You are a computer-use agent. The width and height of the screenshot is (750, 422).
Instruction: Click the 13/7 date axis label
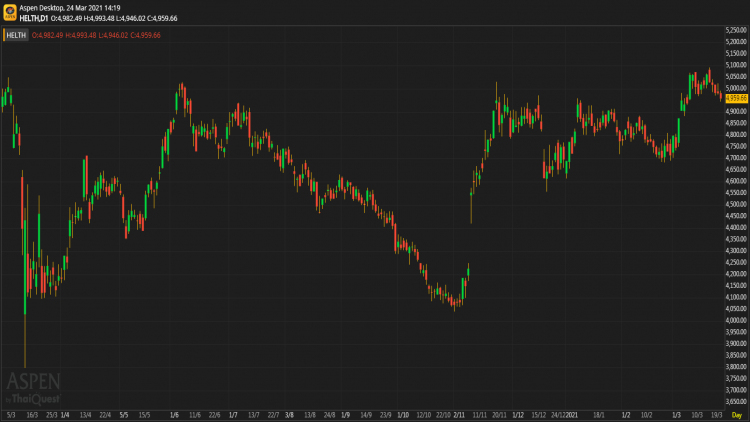tap(254, 415)
